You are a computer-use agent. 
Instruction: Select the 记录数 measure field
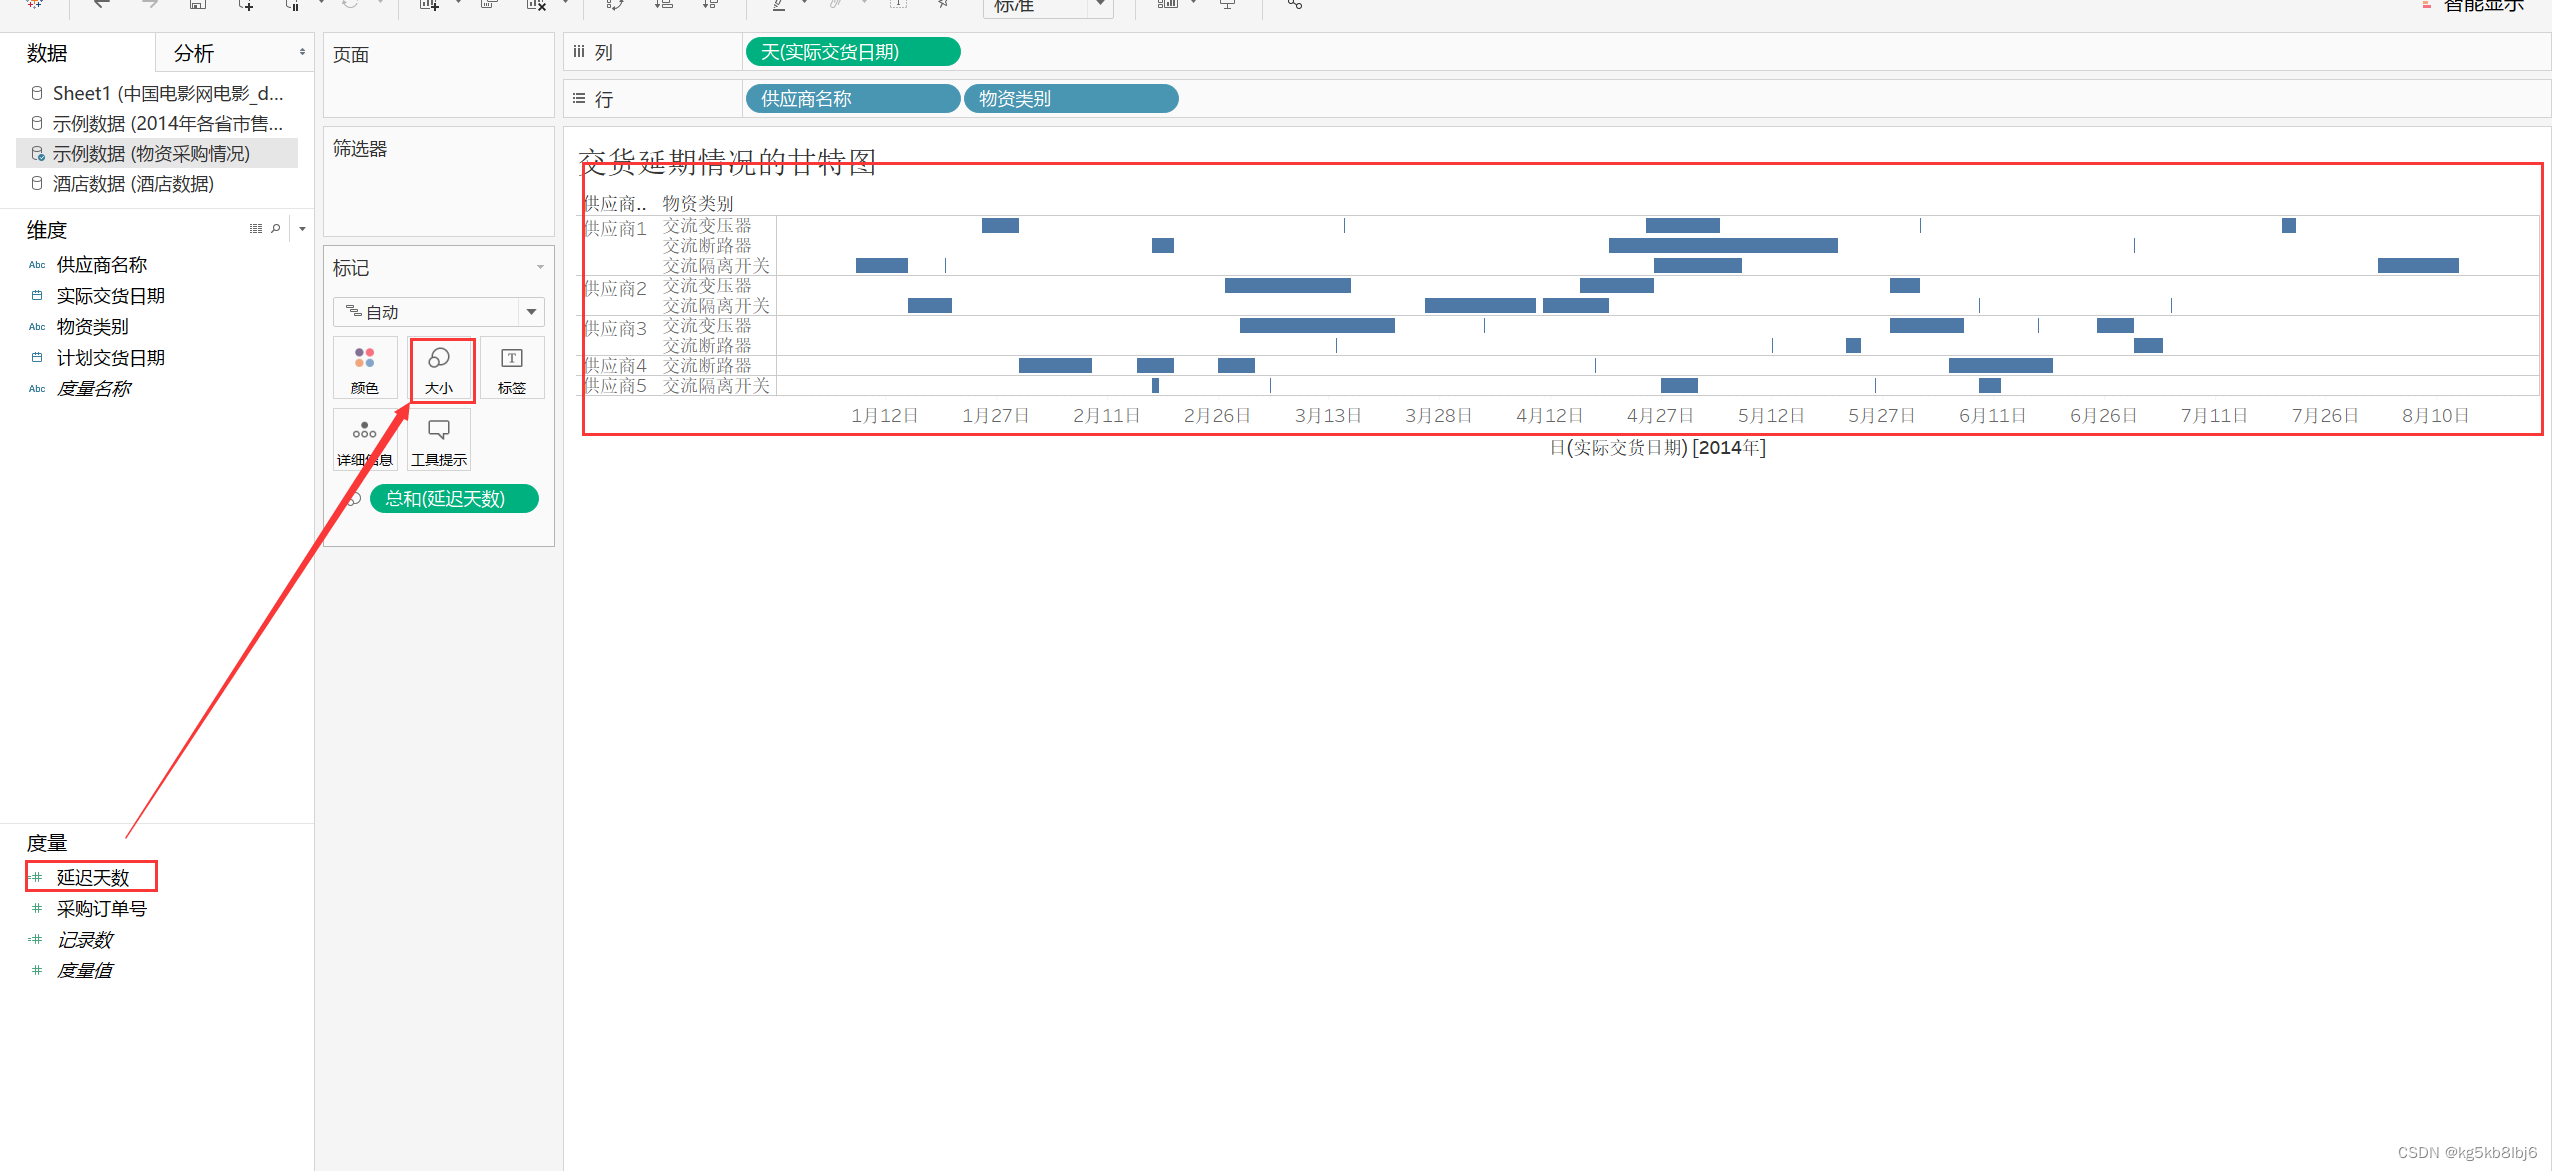tap(84, 940)
